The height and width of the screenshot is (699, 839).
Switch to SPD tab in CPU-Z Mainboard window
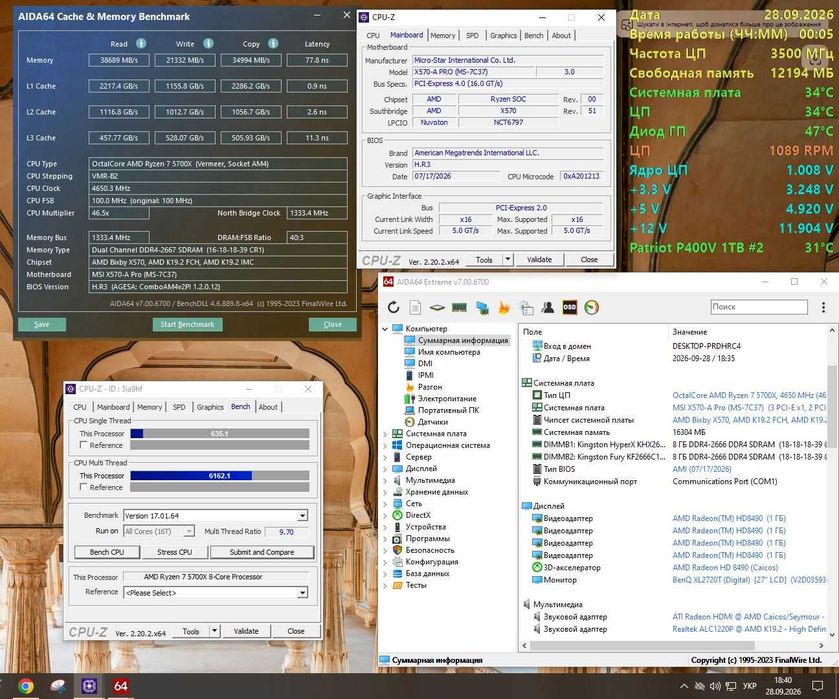(472, 35)
